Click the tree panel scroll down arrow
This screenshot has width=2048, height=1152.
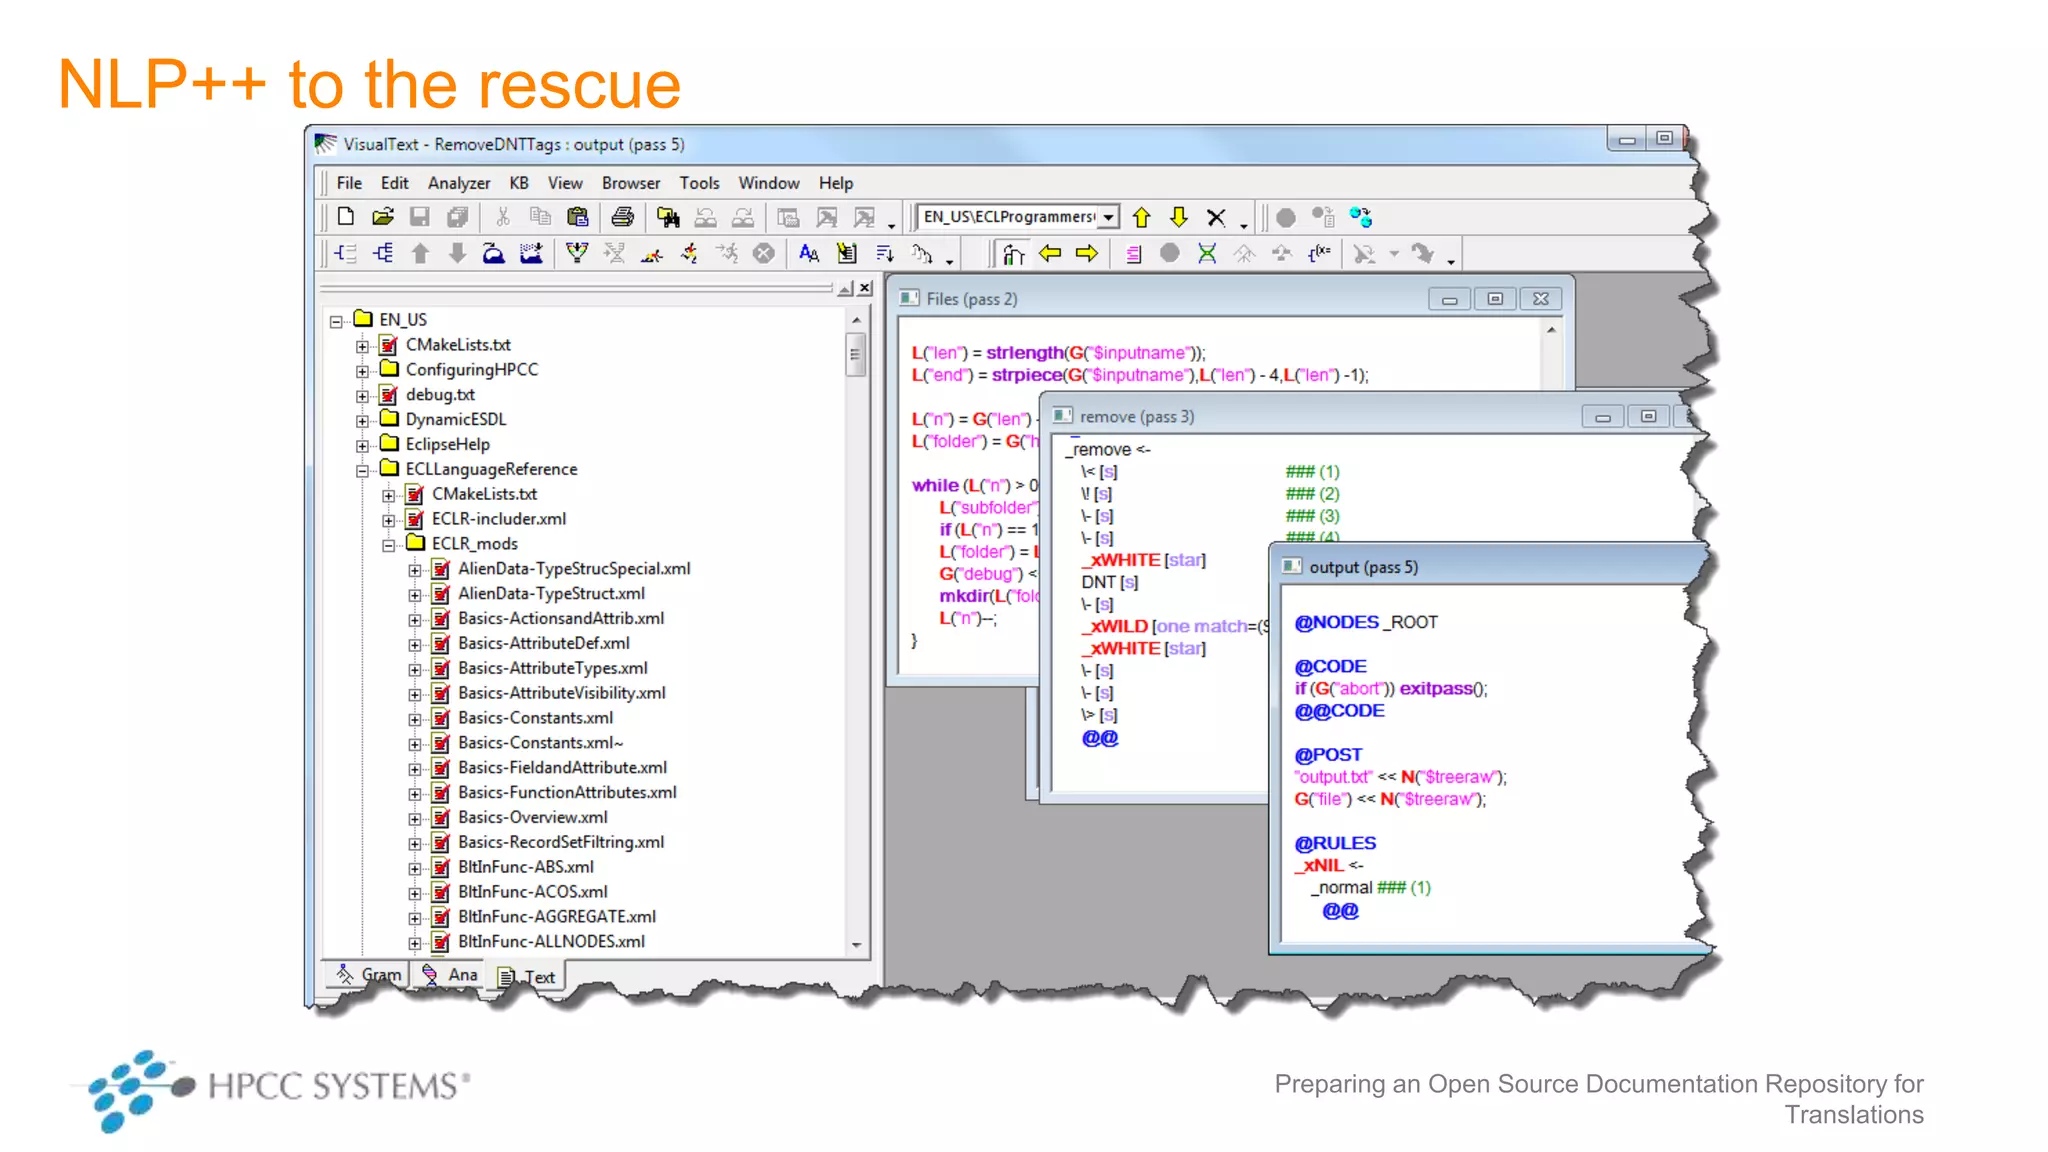(856, 944)
